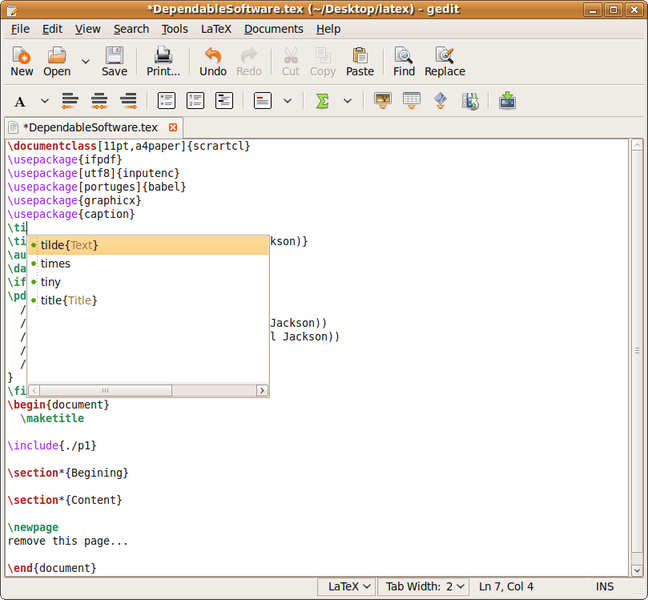Click the Paste icon
This screenshot has width=648, height=600.
[x=359, y=60]
